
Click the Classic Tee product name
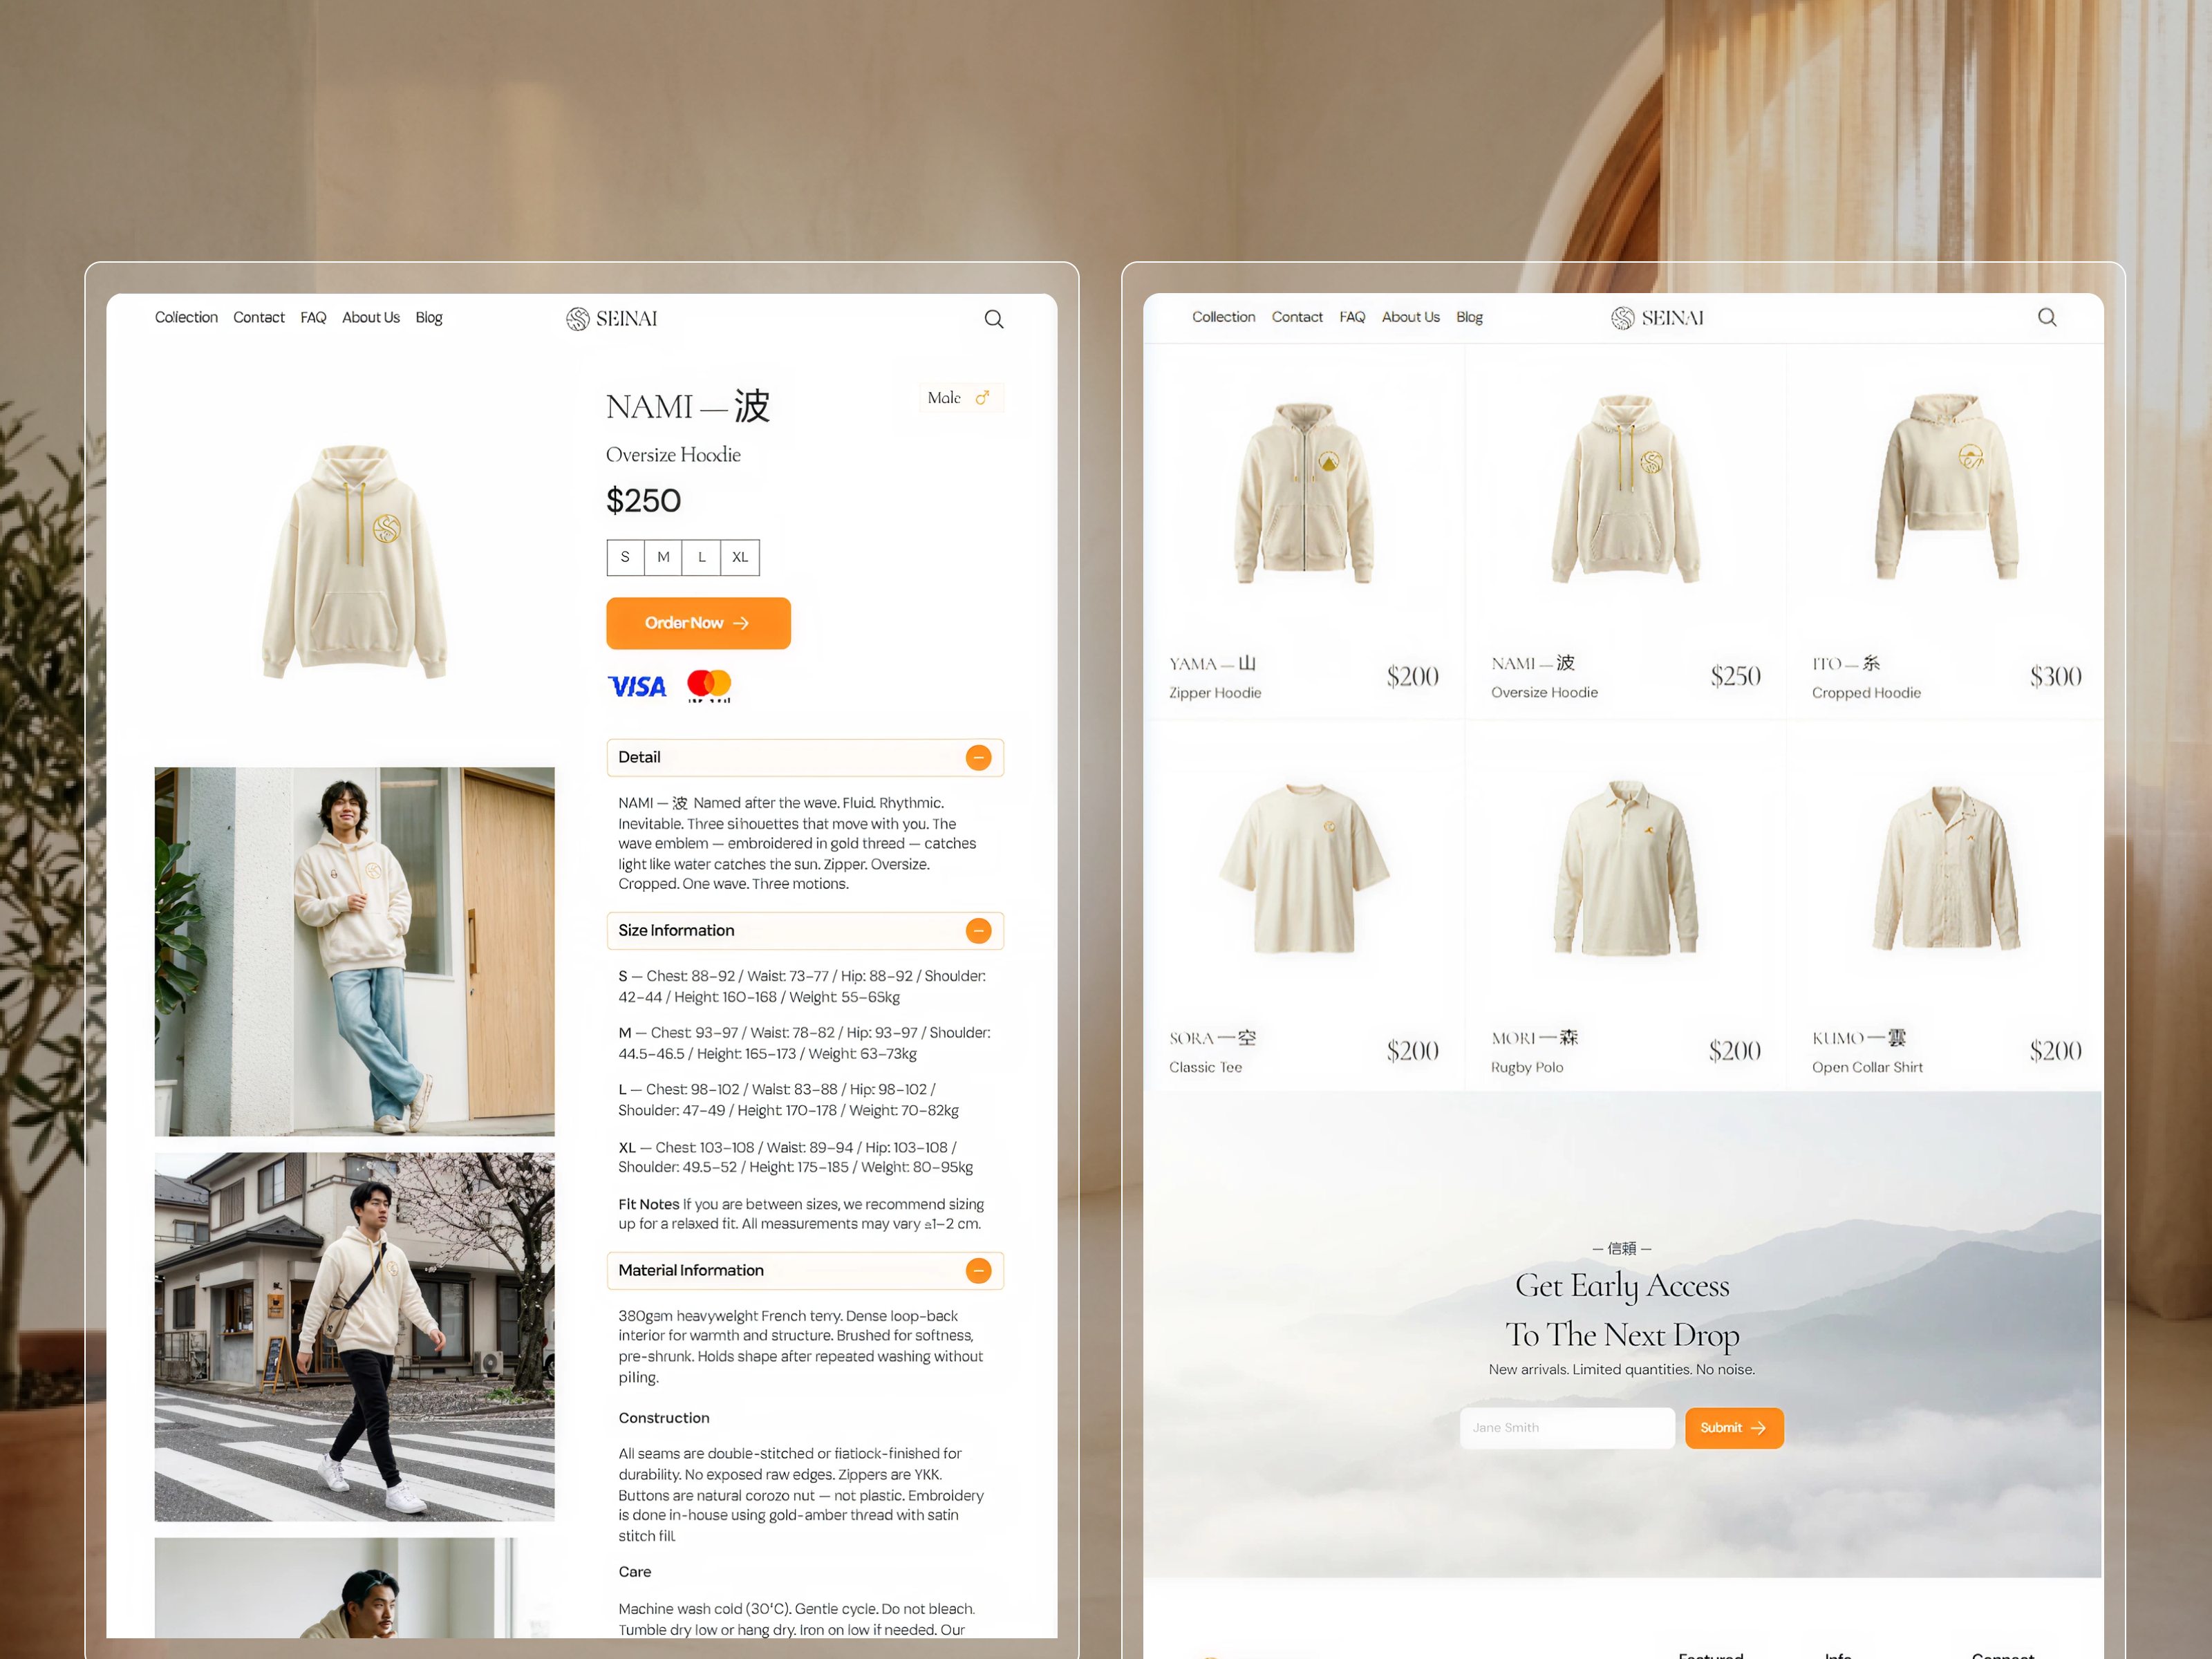tap(1205, 1068)
